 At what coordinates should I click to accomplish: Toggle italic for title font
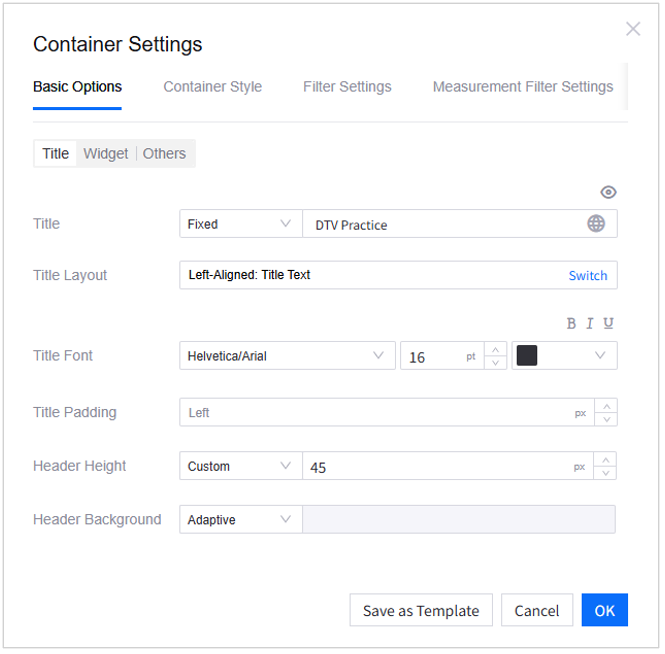(x=590, y=323)
